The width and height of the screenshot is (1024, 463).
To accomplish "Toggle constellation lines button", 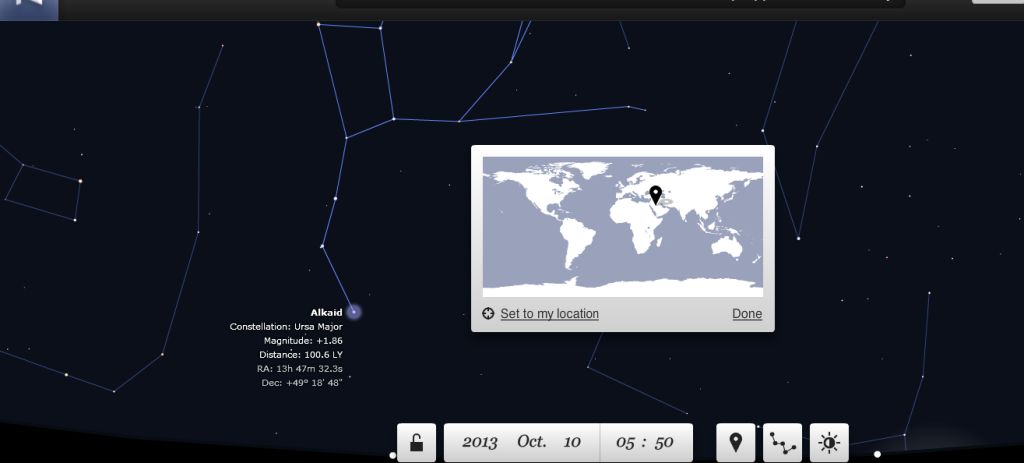I will (x=782, y=442).
